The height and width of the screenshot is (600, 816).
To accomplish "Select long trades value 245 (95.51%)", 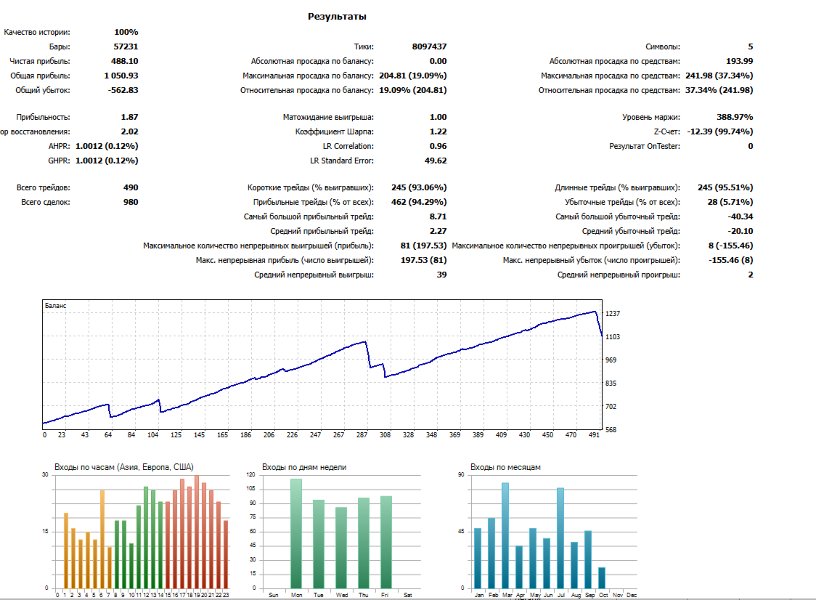I will [x=725, y=187].
